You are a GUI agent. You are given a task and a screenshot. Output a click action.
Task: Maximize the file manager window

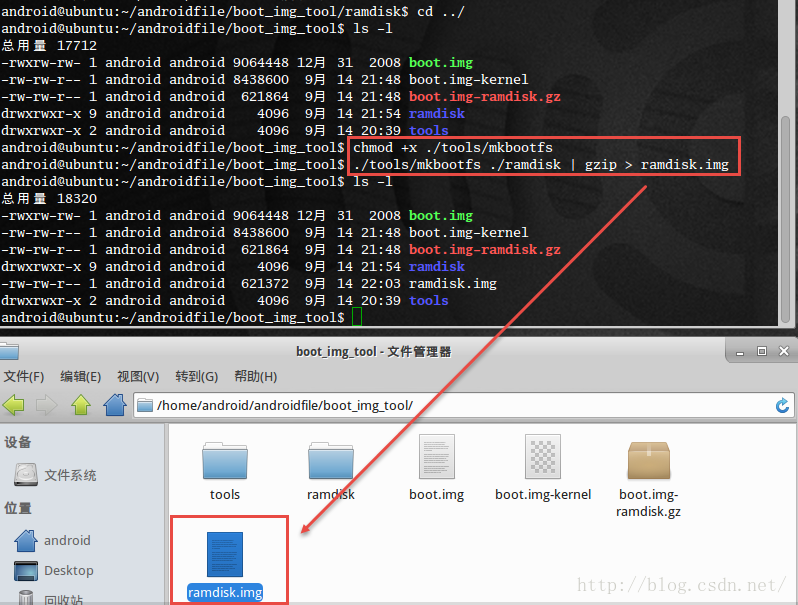click(762, 351)
